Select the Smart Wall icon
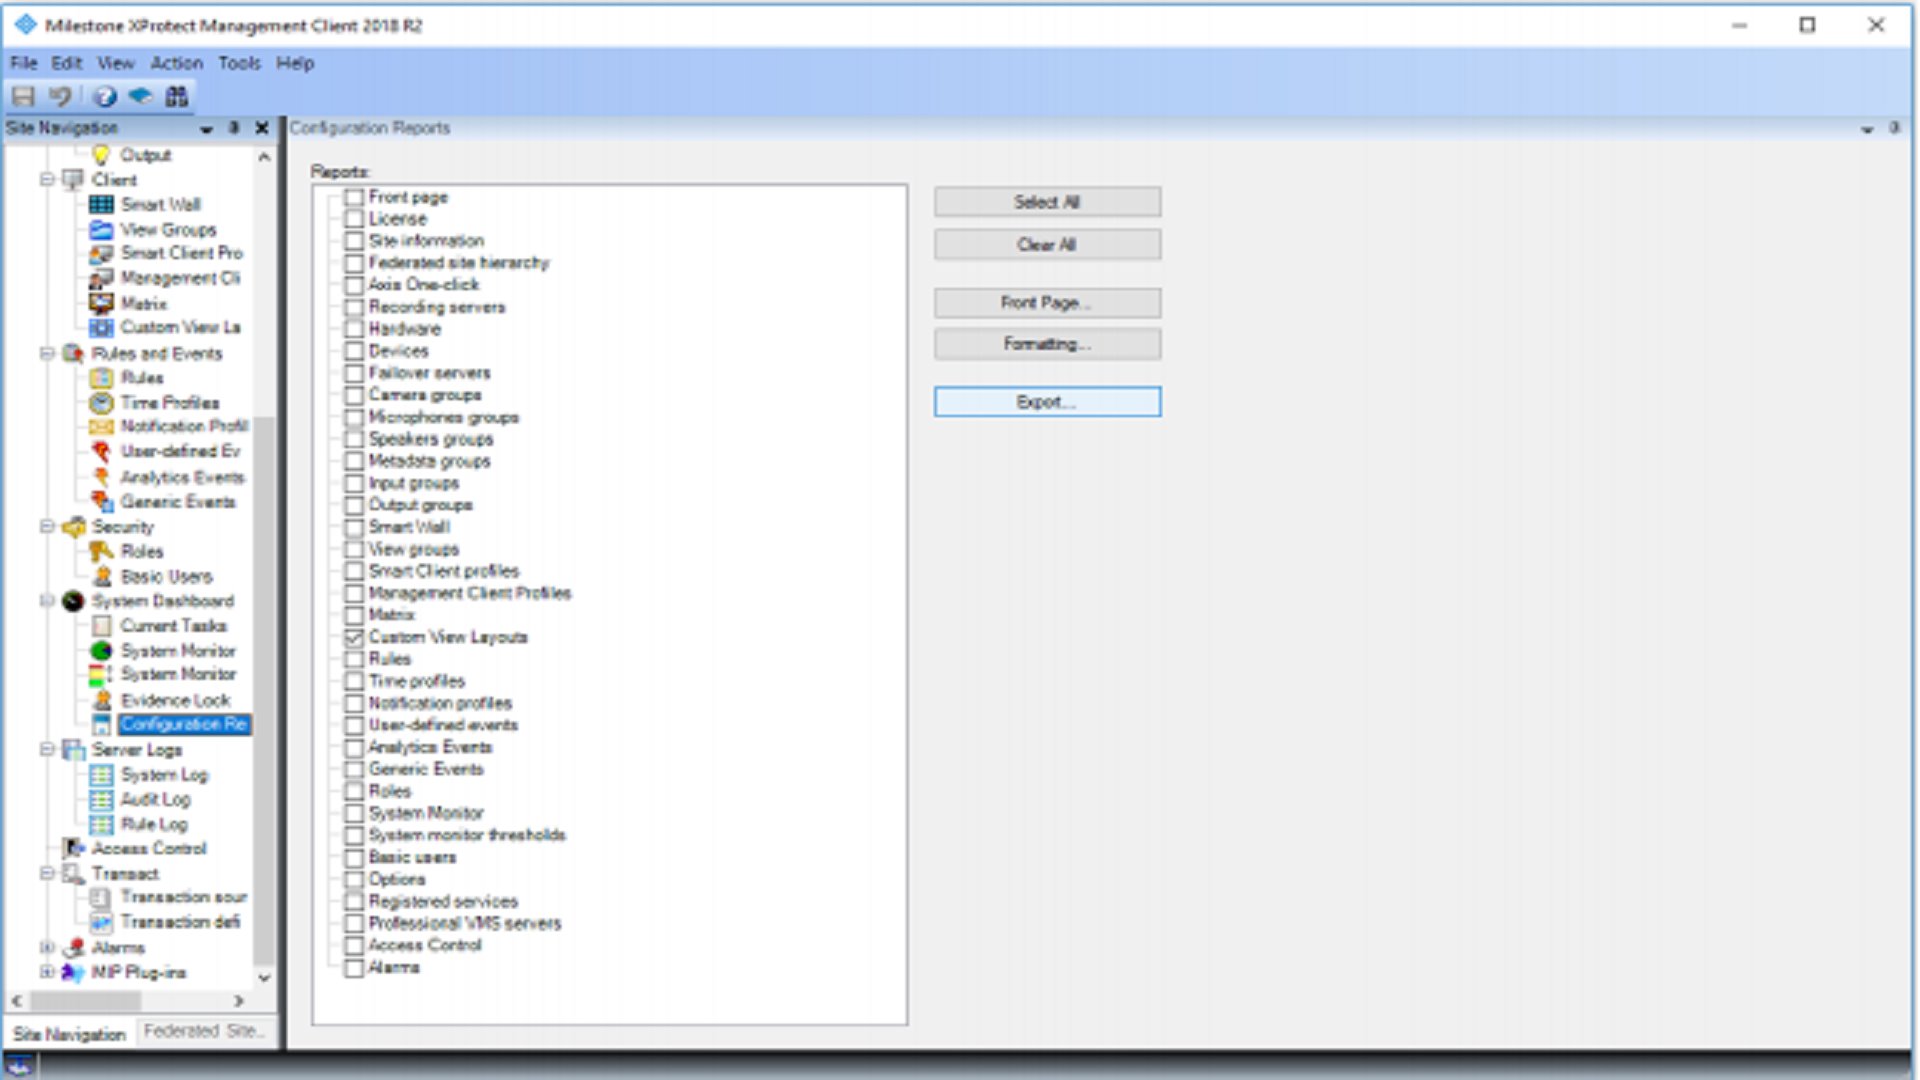1920x1080 pixels. point(101,204)
